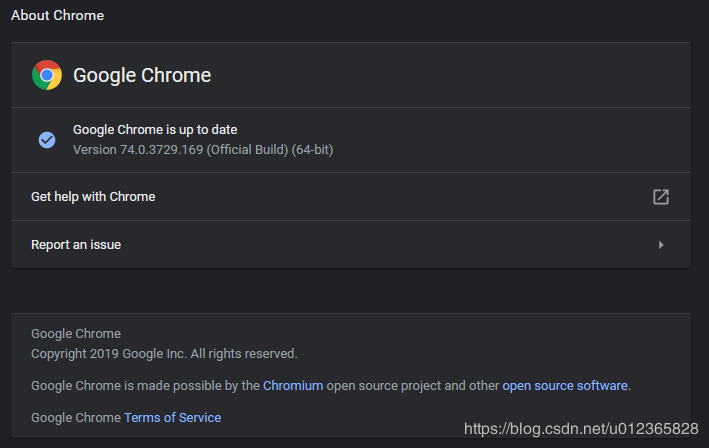Viewport: 709px width, 448px height.
Task: Click the external link icon for Chrome help
Action: point(660,197)
